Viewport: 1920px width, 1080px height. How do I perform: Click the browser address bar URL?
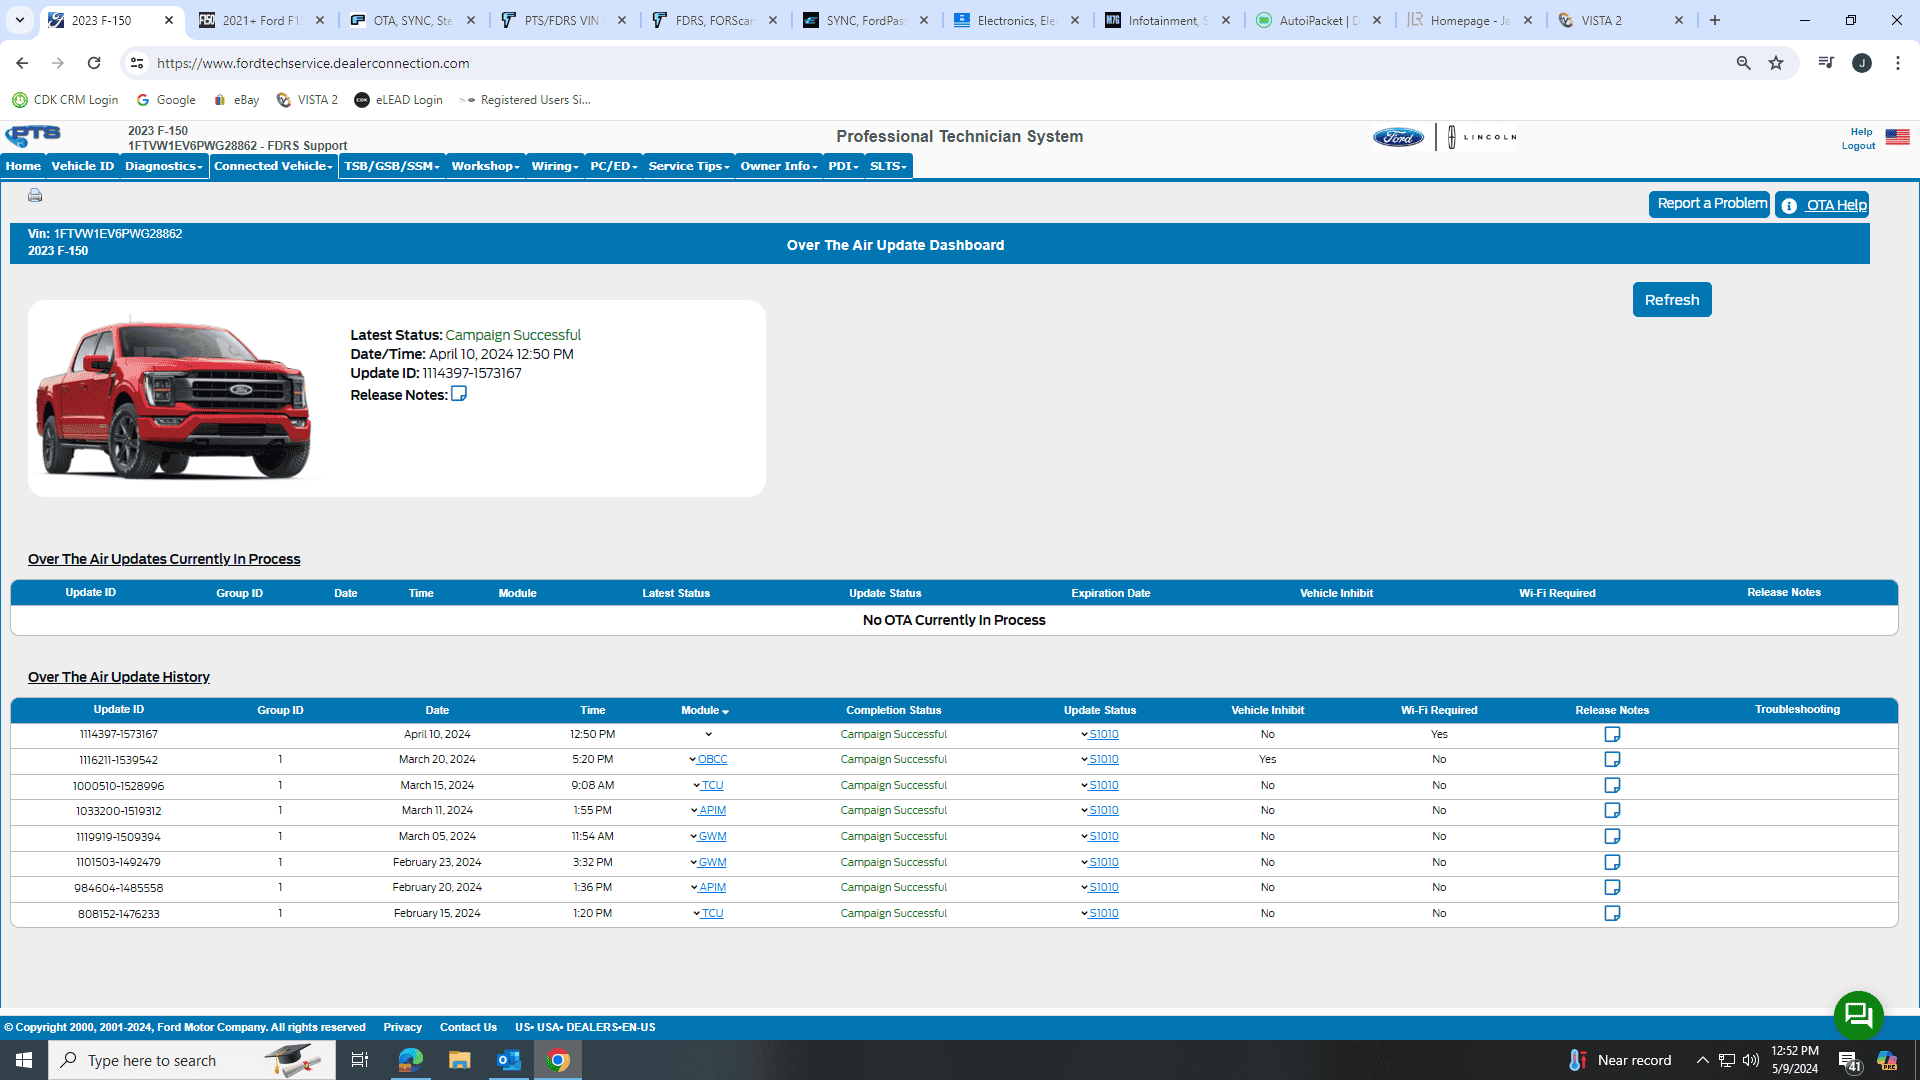click(x=313, y=63)
